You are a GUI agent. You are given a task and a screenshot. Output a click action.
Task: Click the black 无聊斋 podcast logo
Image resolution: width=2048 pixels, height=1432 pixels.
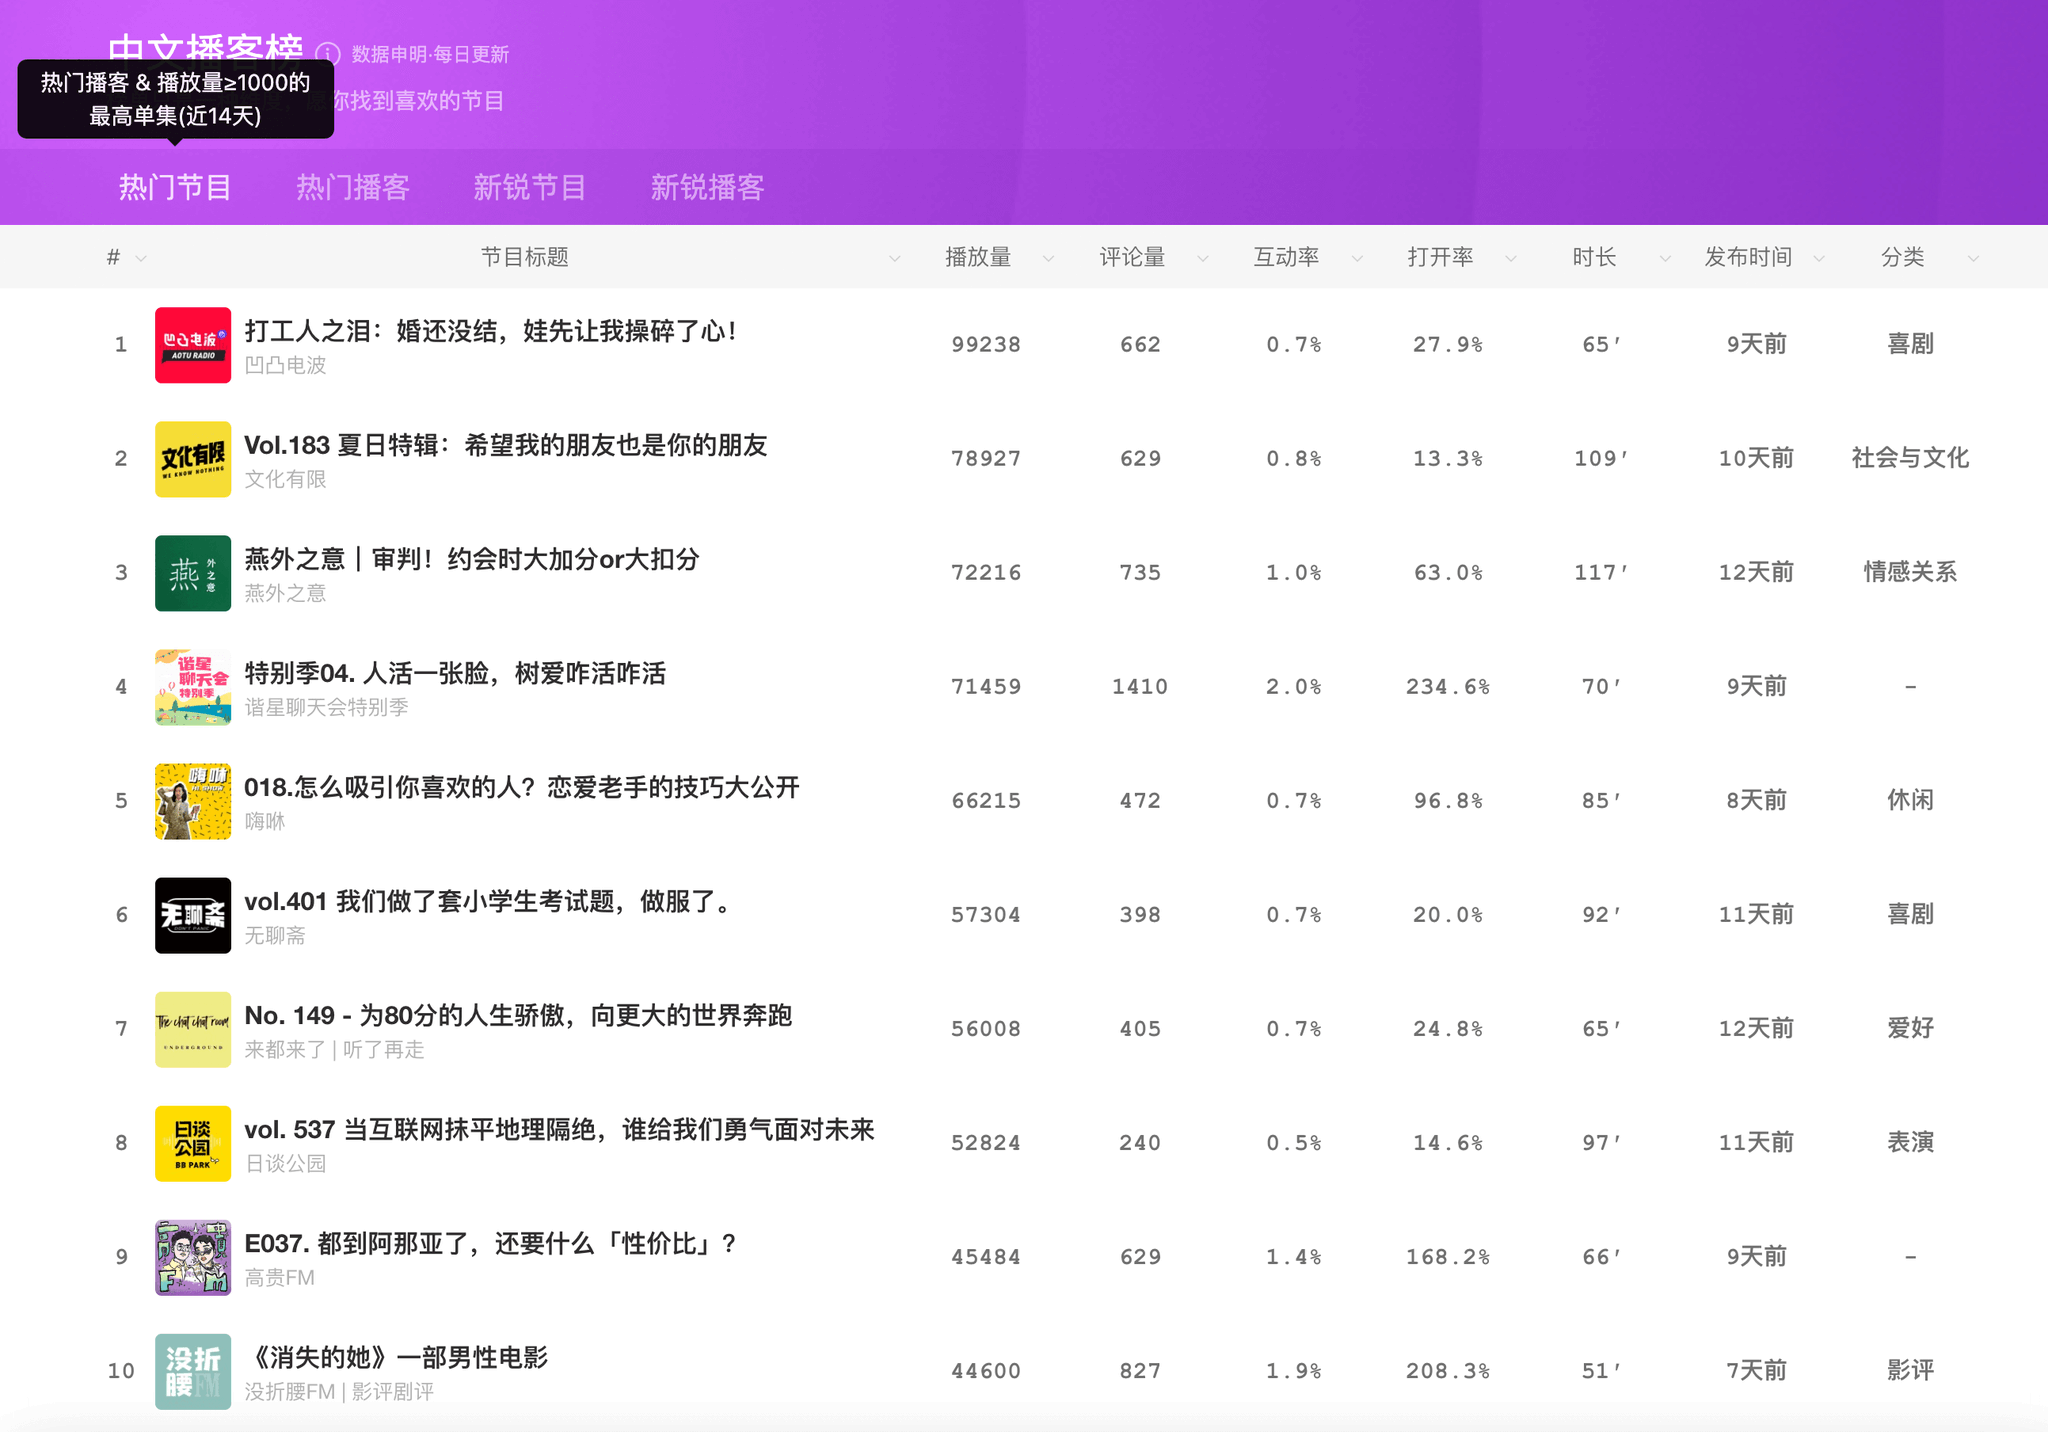coord(193,915)
